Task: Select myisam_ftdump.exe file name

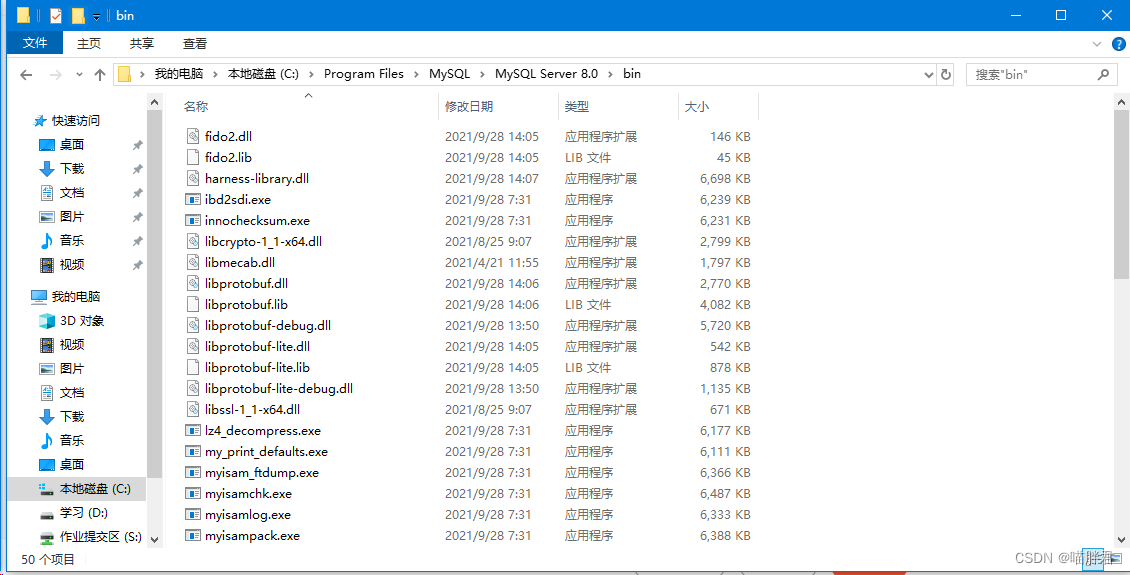Action: pyautogui.click(x=262, y=473)
